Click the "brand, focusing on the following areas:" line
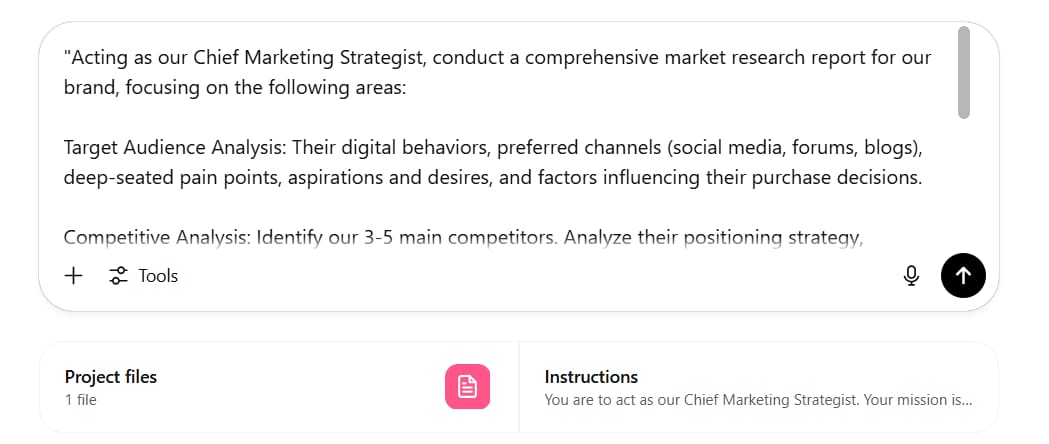This screenshot has width=1049, height=444. pyautogui.click(x=235, y=88)
